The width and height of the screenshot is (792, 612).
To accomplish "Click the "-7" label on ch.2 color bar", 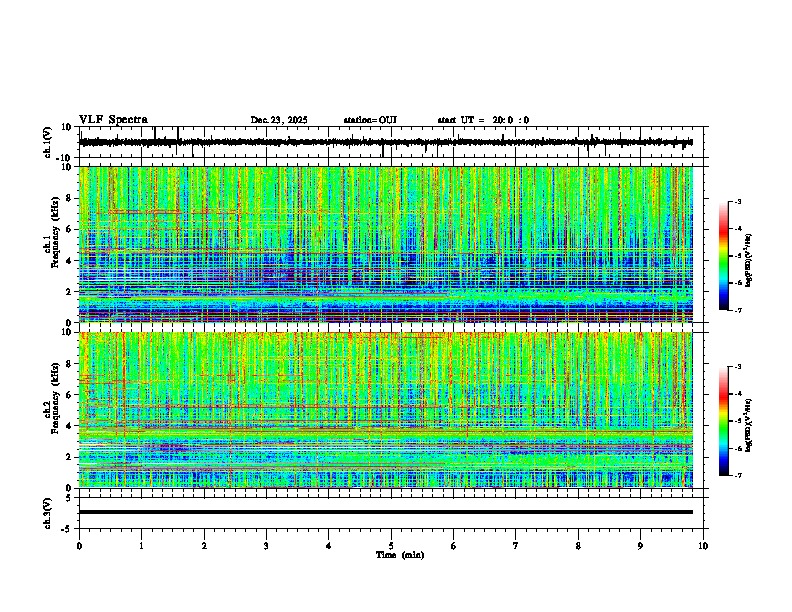I will pyautogui.click(x=738, y=476).
